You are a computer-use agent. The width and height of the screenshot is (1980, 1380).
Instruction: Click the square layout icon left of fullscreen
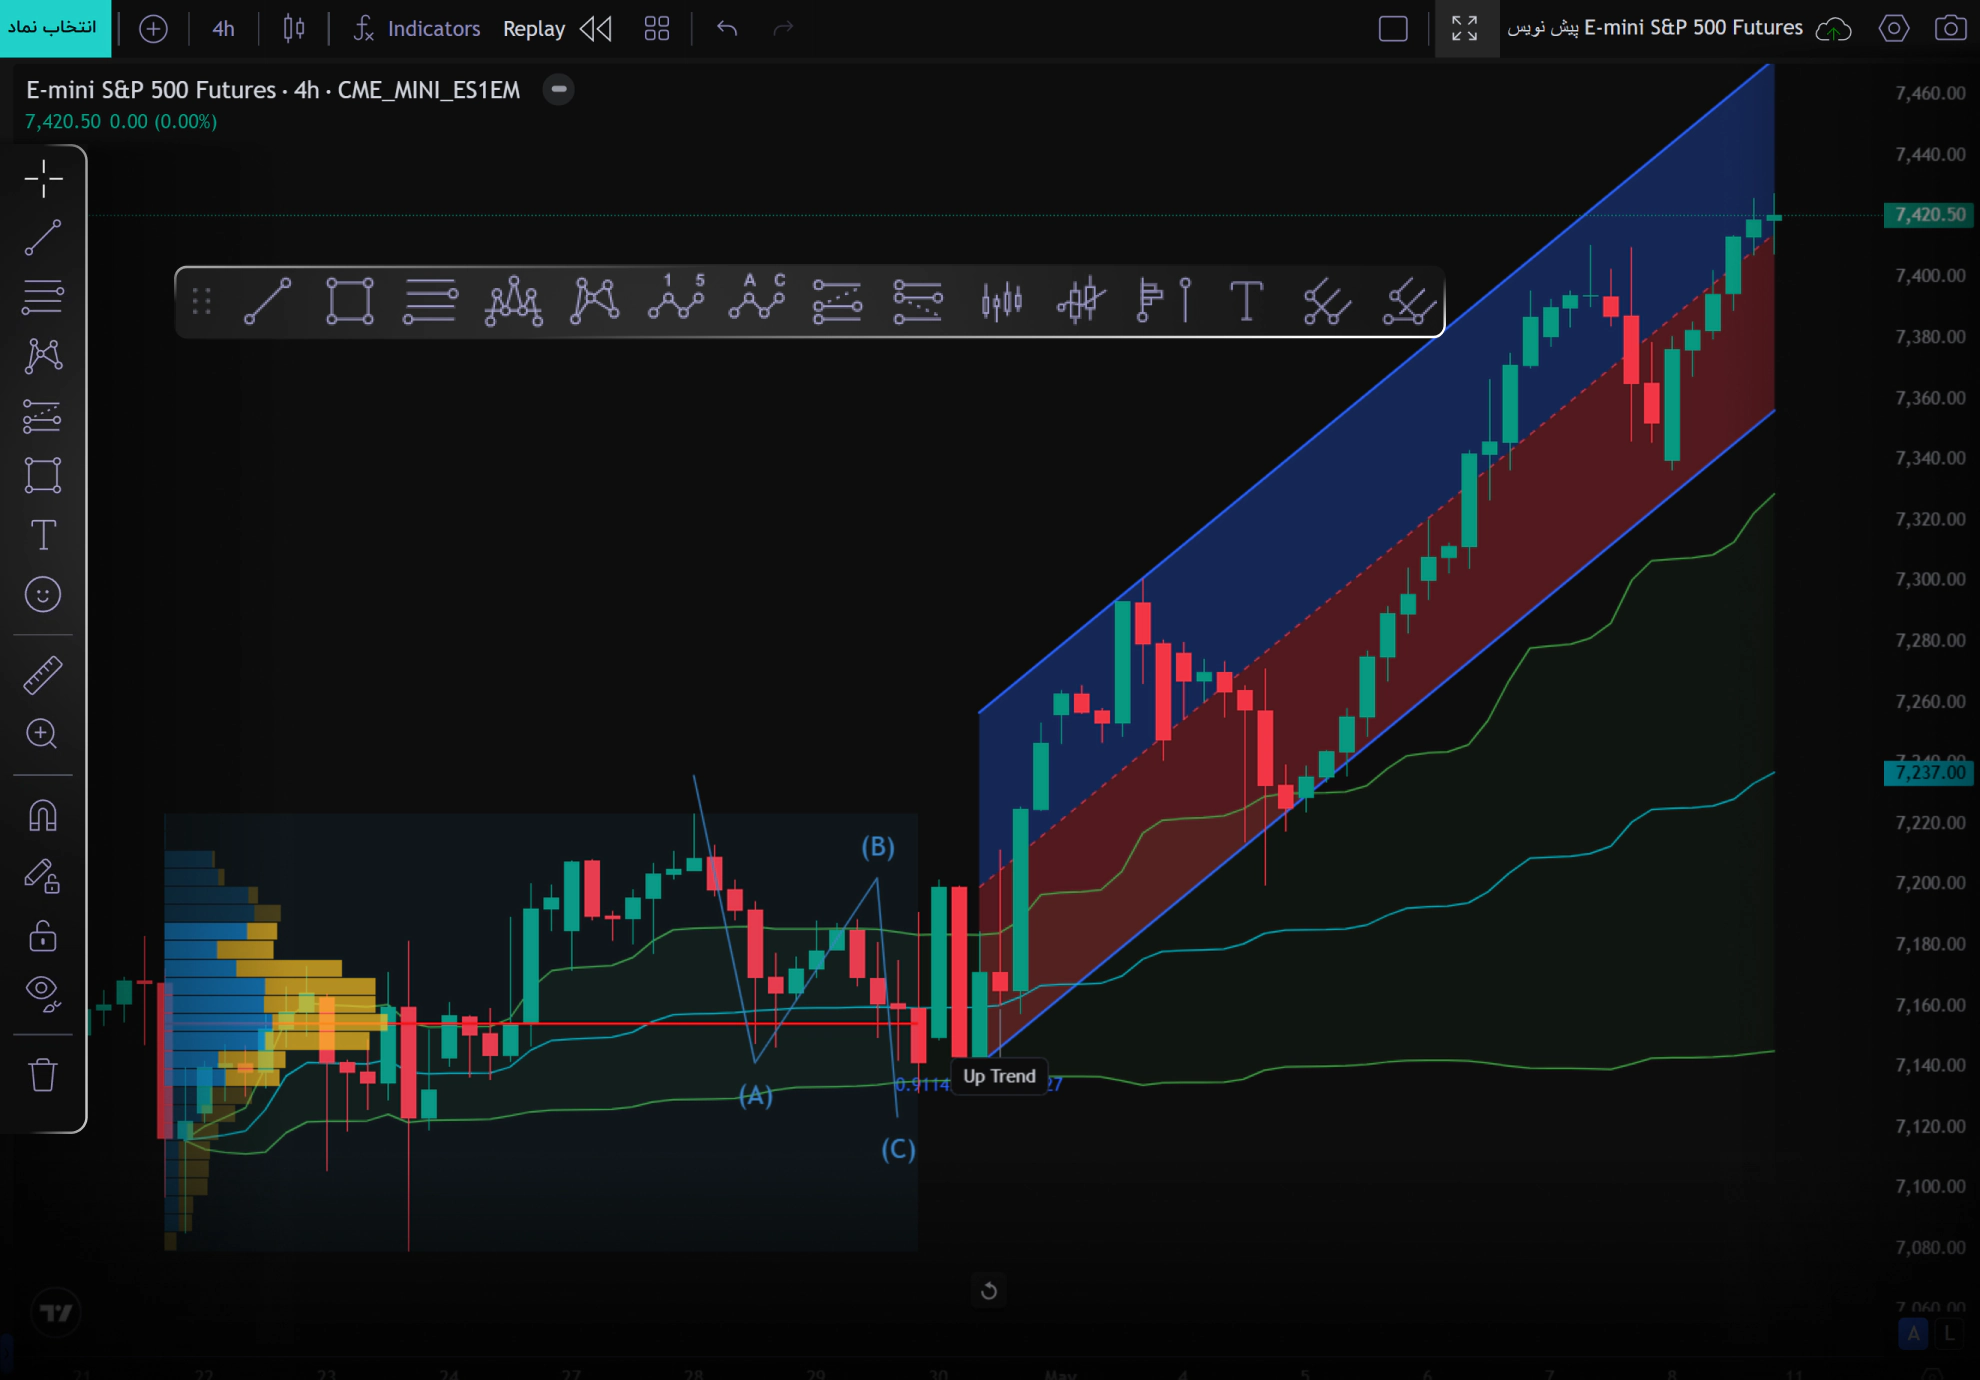(1393, 29)
